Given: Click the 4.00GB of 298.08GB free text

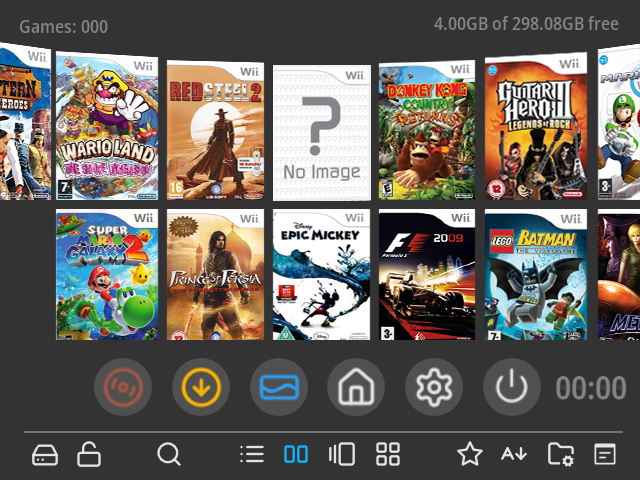Looking at the screenshot, I should point(526,24).
